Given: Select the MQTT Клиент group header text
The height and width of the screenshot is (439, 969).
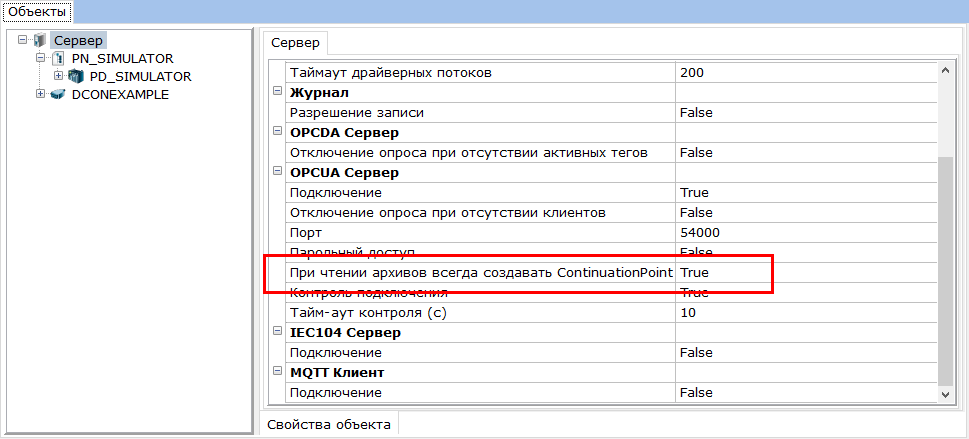Looking at the screenshot, I should pos(337,373).
